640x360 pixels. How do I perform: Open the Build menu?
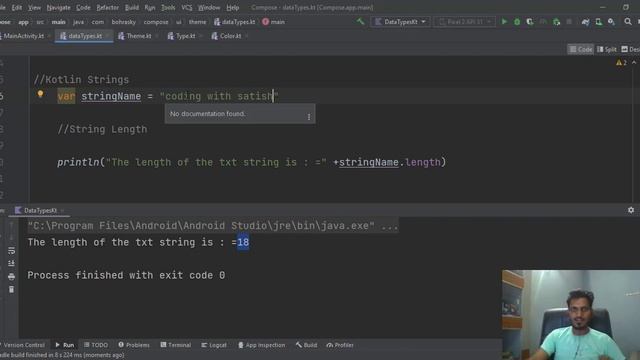132,7
